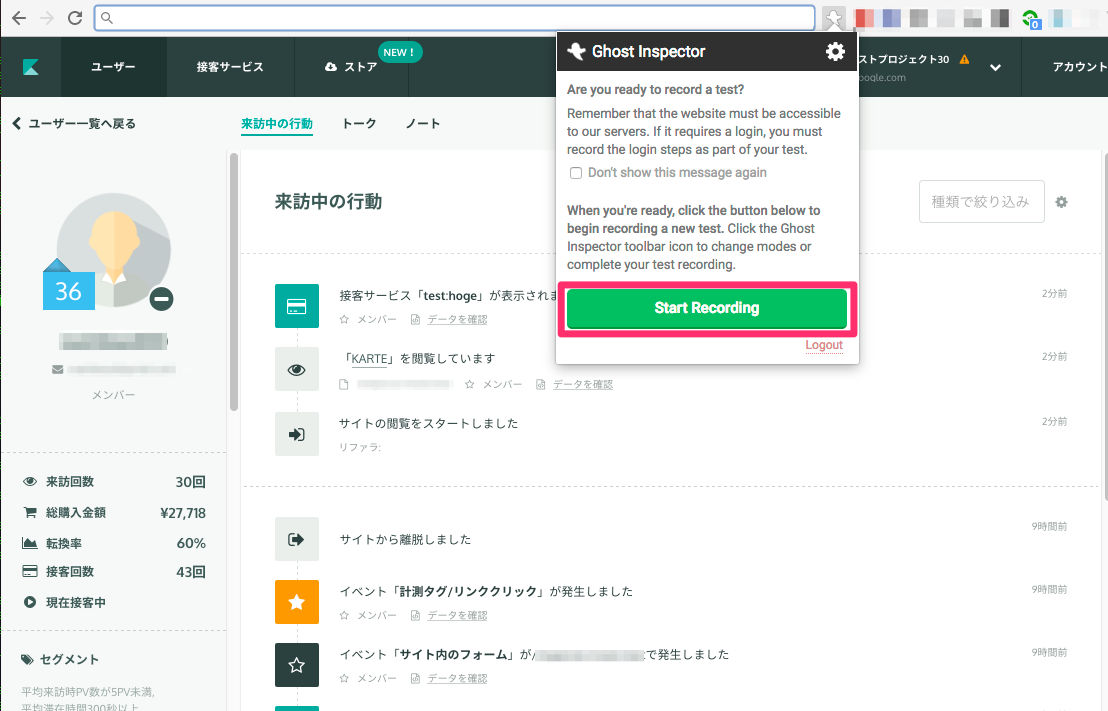Click the exit icon for サイトから離脱しました
Image resolution: width=1108 pixels, height=711 pixels.
point(297,539)
